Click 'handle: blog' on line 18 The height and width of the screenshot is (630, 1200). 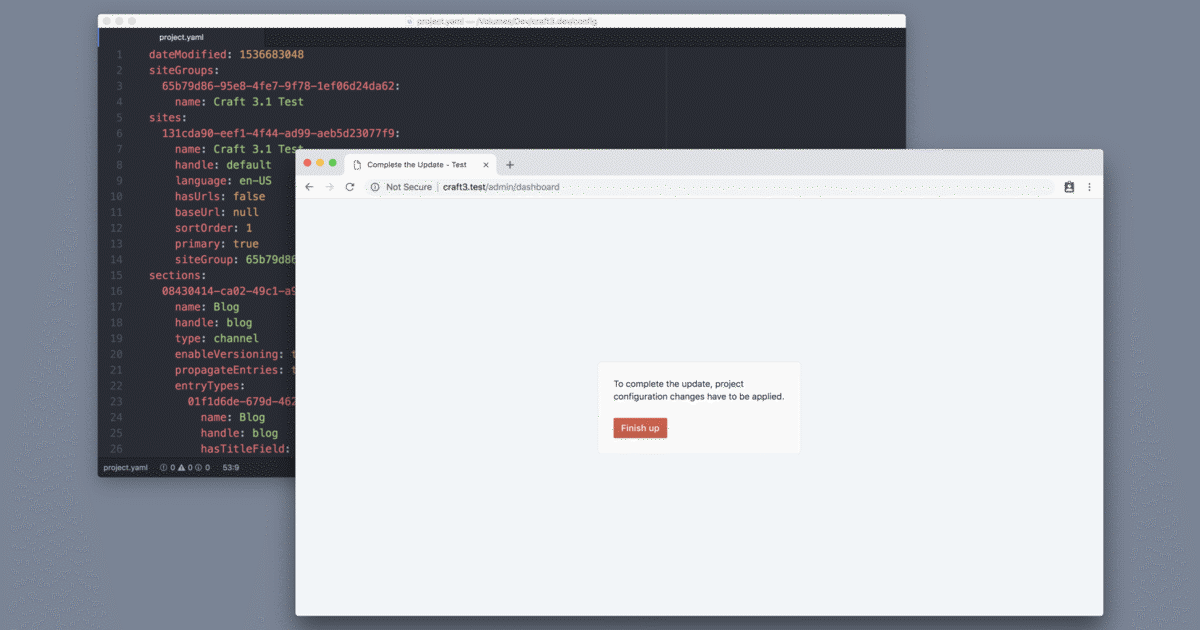(x=213, y=322)
